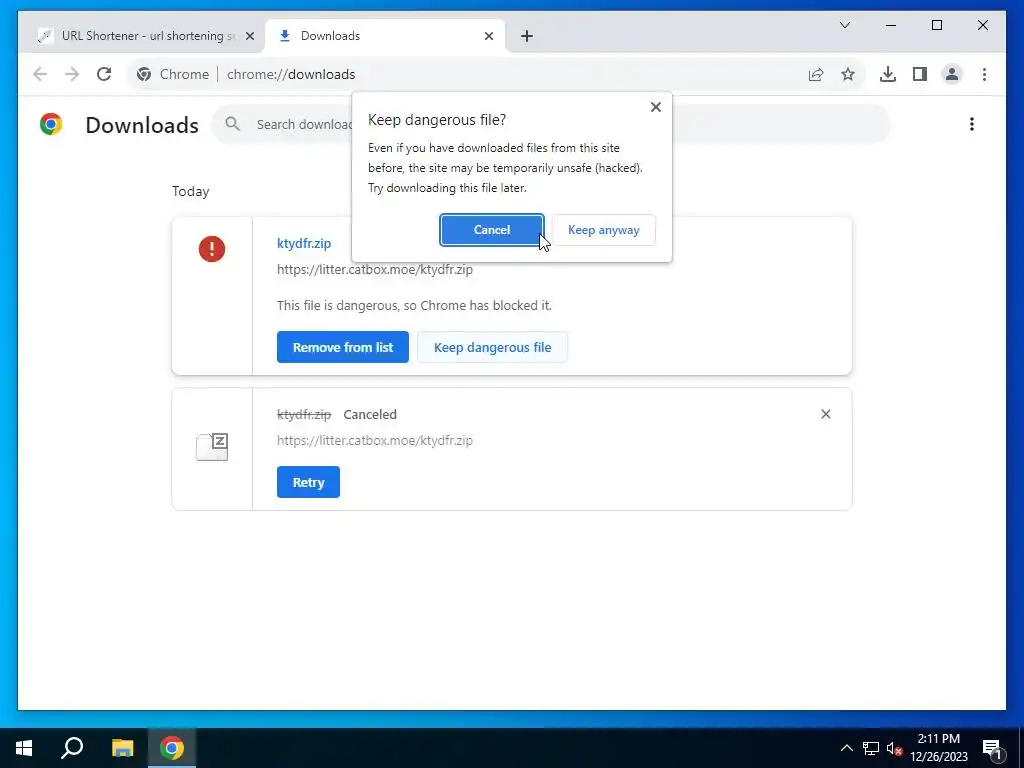This screenshot has width=1024, height=768.
Task: Toggle the side panel icon
Action: pyautogui.click(x=920, y=74)
